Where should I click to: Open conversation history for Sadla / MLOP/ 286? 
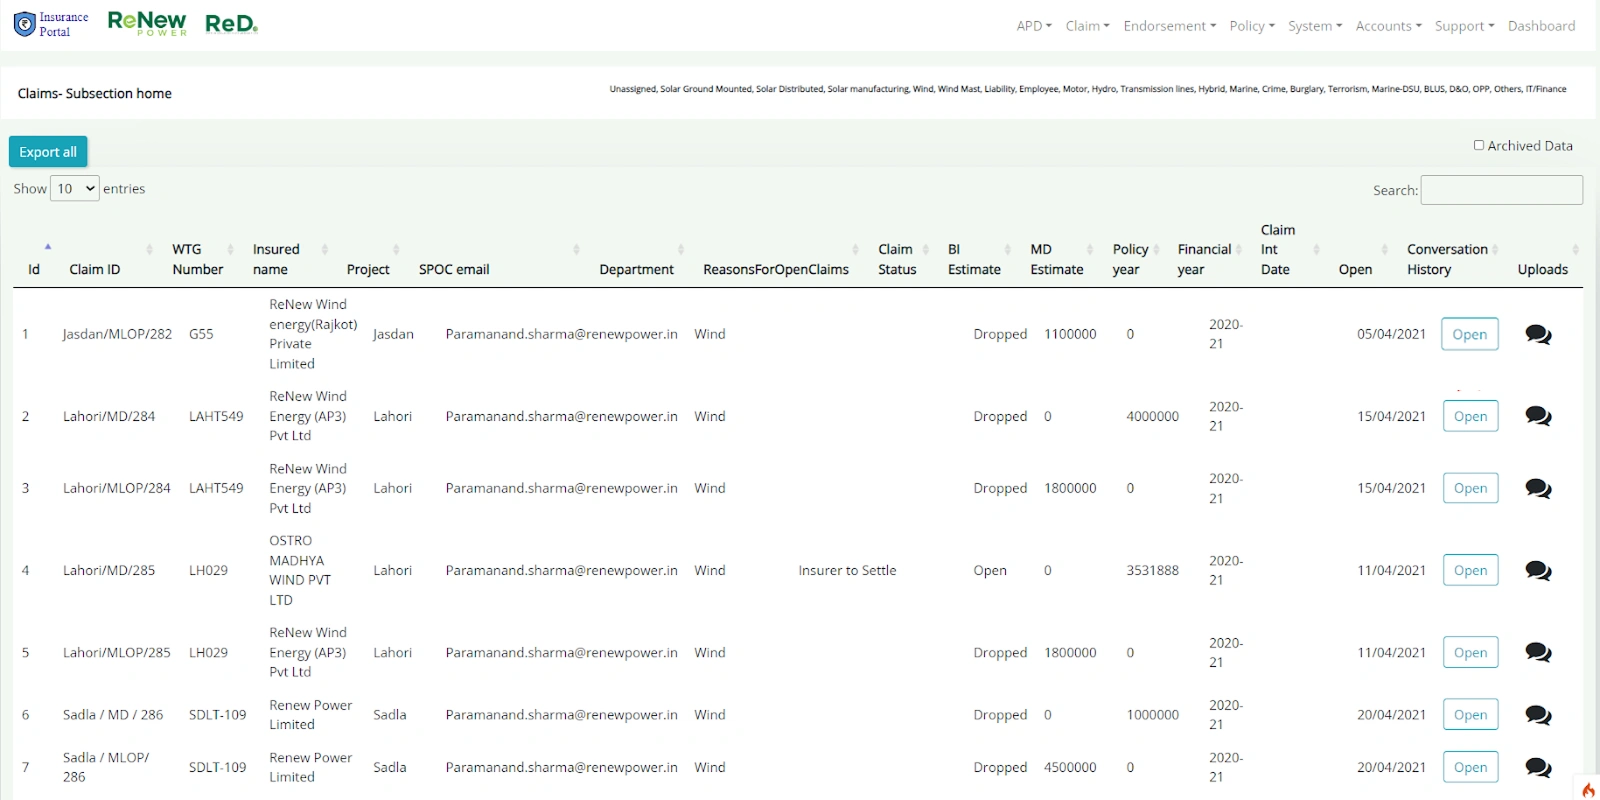(1538, 767)
